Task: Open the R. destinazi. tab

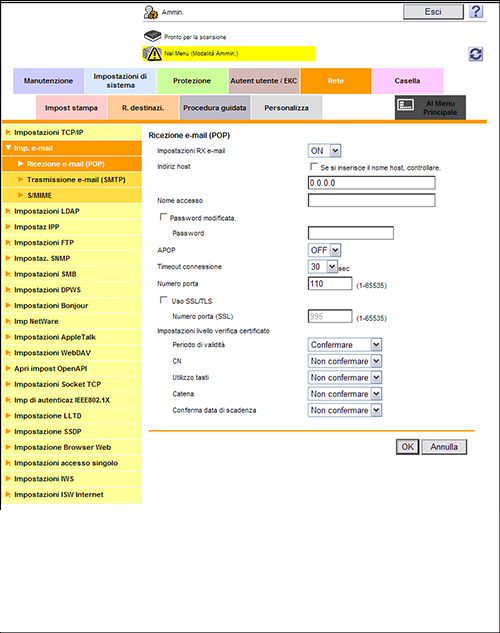Action: (x=143, y=108)
